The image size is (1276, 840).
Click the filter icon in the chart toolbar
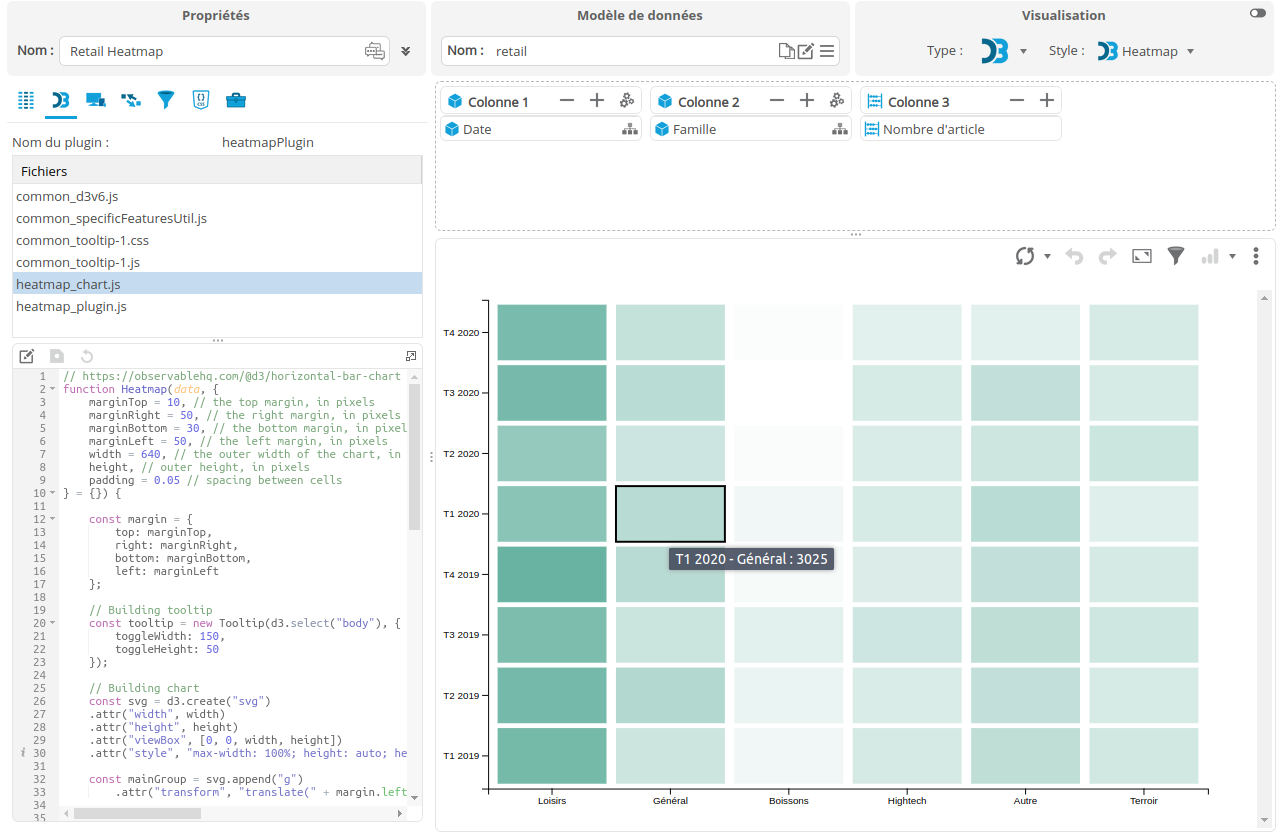click(1176, 256)
